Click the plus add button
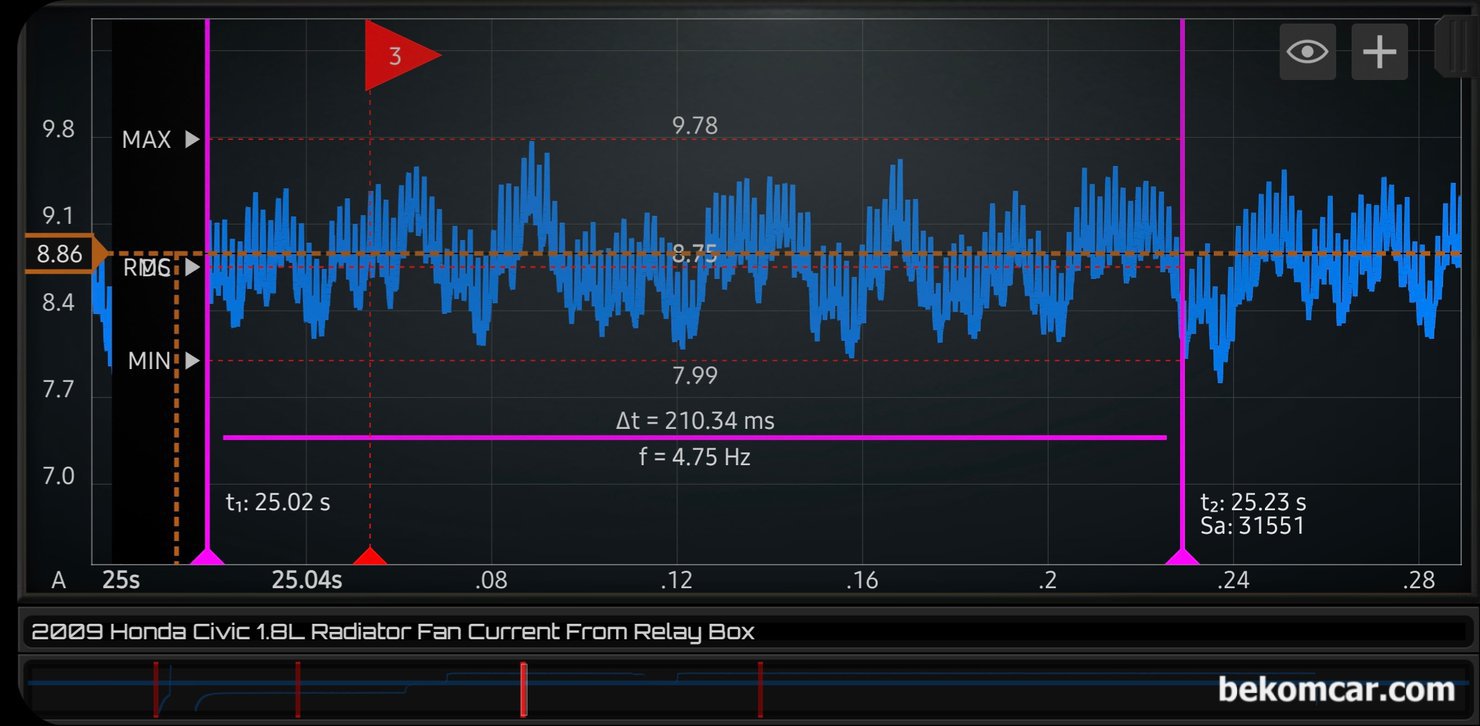Image resolution: width=1480 pixels, height=726 pixels. (1380, 51)
